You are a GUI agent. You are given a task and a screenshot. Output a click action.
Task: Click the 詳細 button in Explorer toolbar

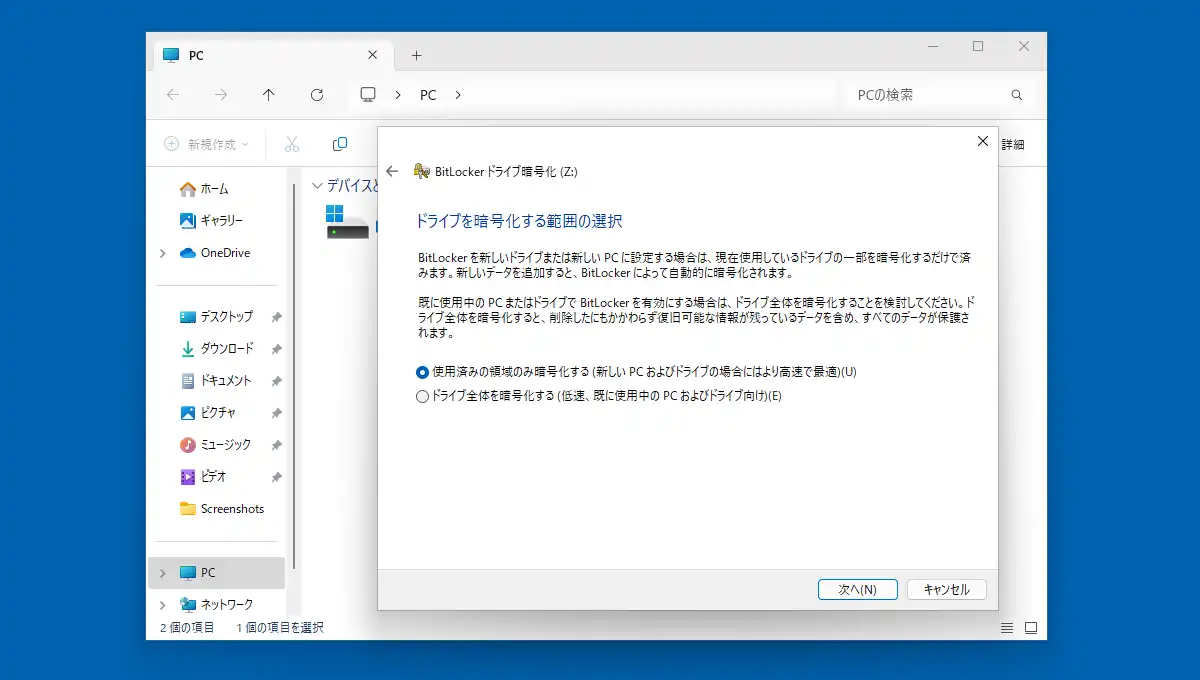[x=1013, y=144]
